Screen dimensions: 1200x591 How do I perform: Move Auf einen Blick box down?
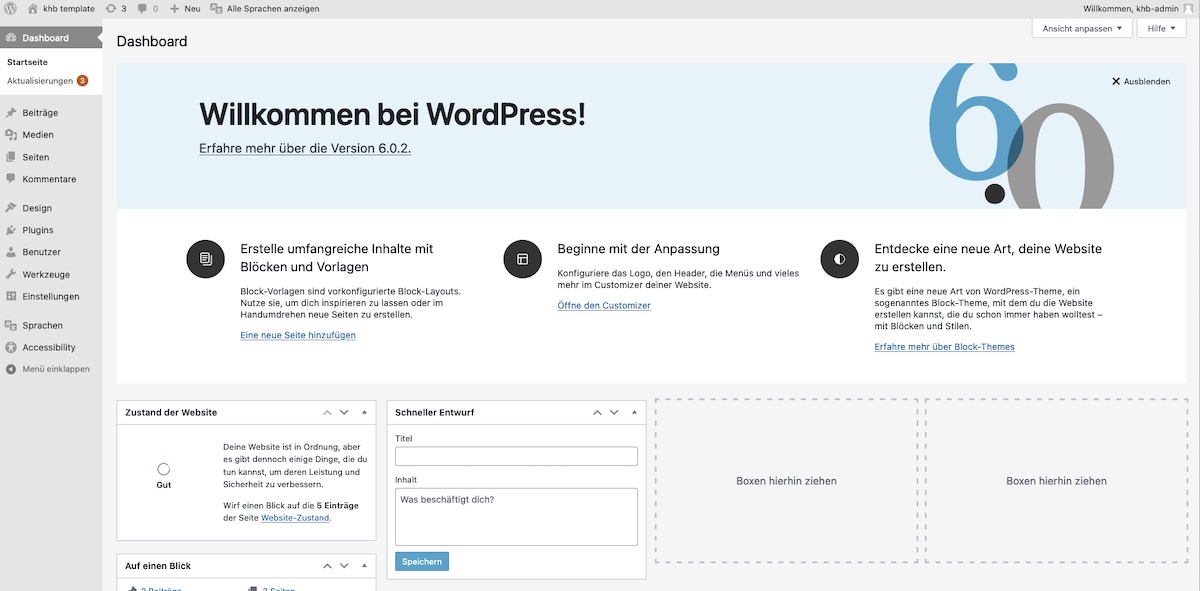point(344,566)
